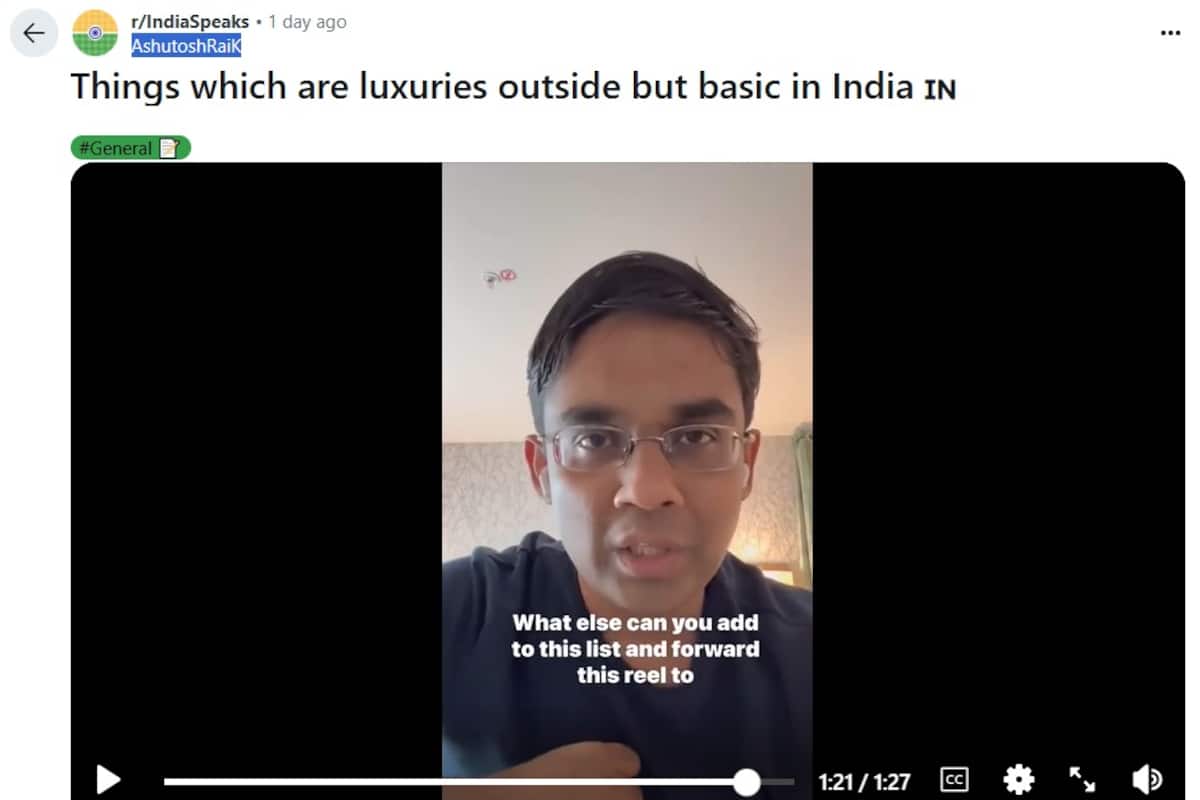Play the video with the play button
This screenshot has height=800, width=1200.
(108, 780)
